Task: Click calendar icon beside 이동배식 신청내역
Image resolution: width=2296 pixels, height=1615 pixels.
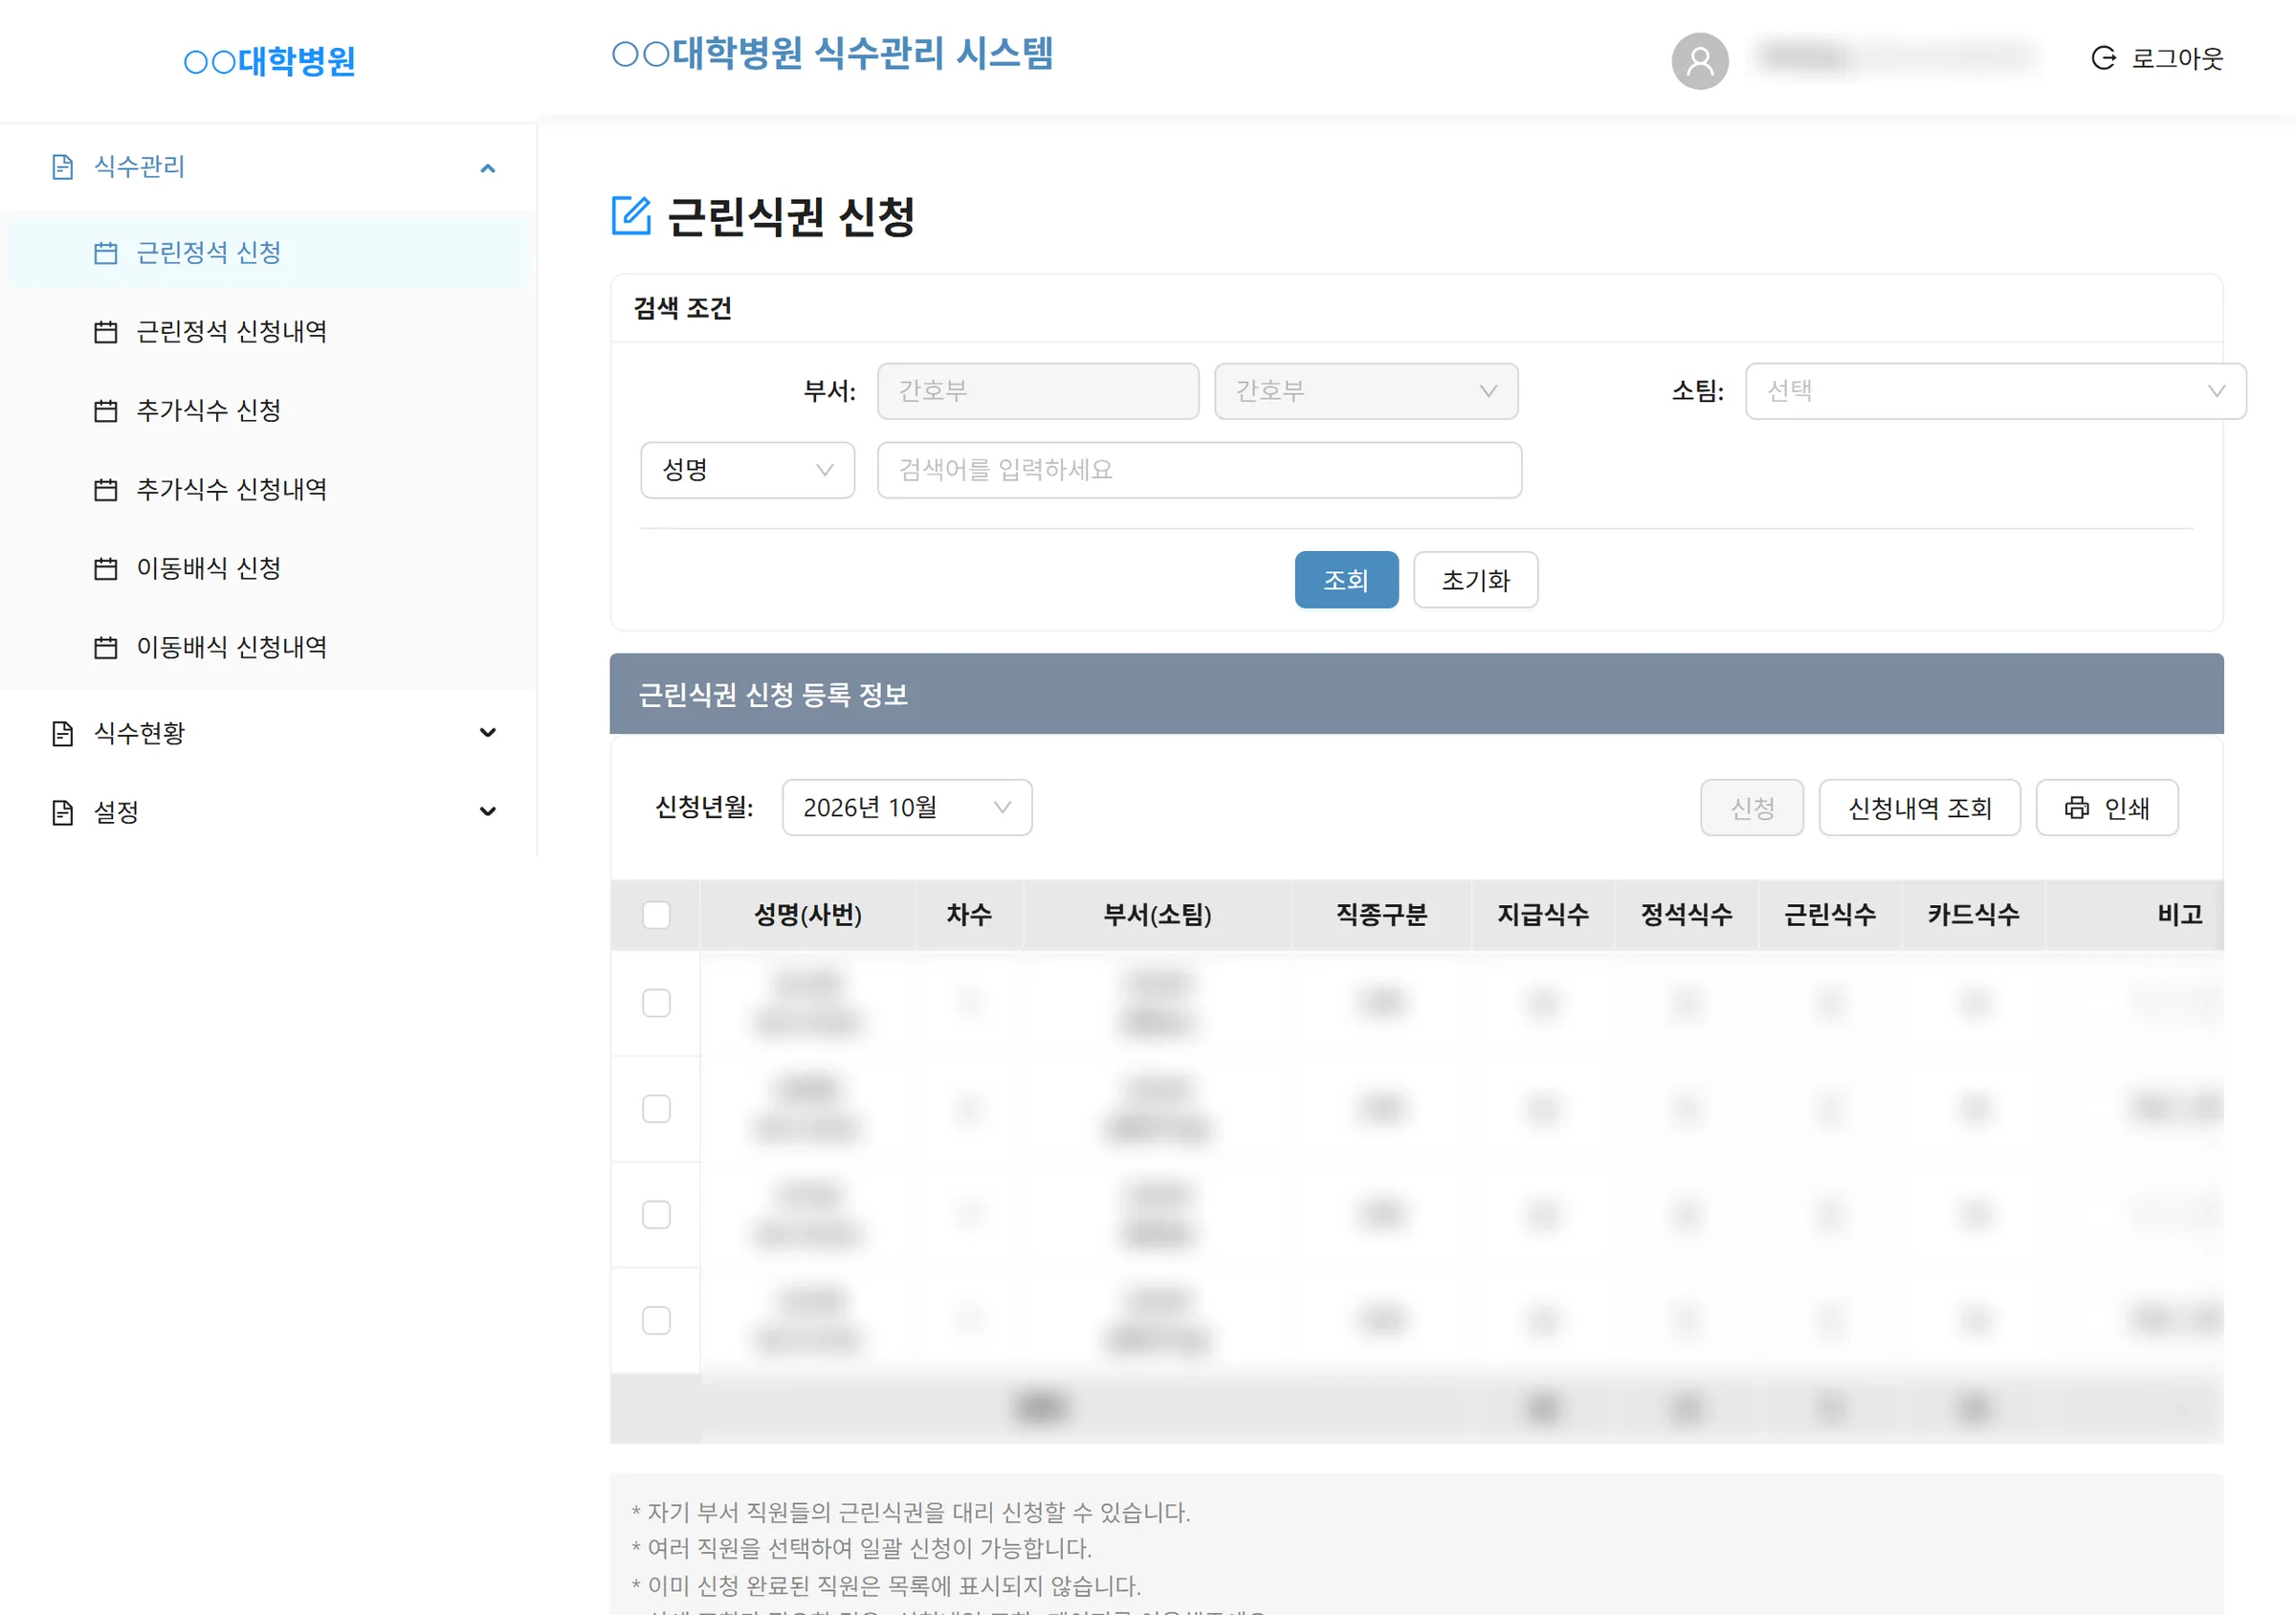Action: pos(105,648)
